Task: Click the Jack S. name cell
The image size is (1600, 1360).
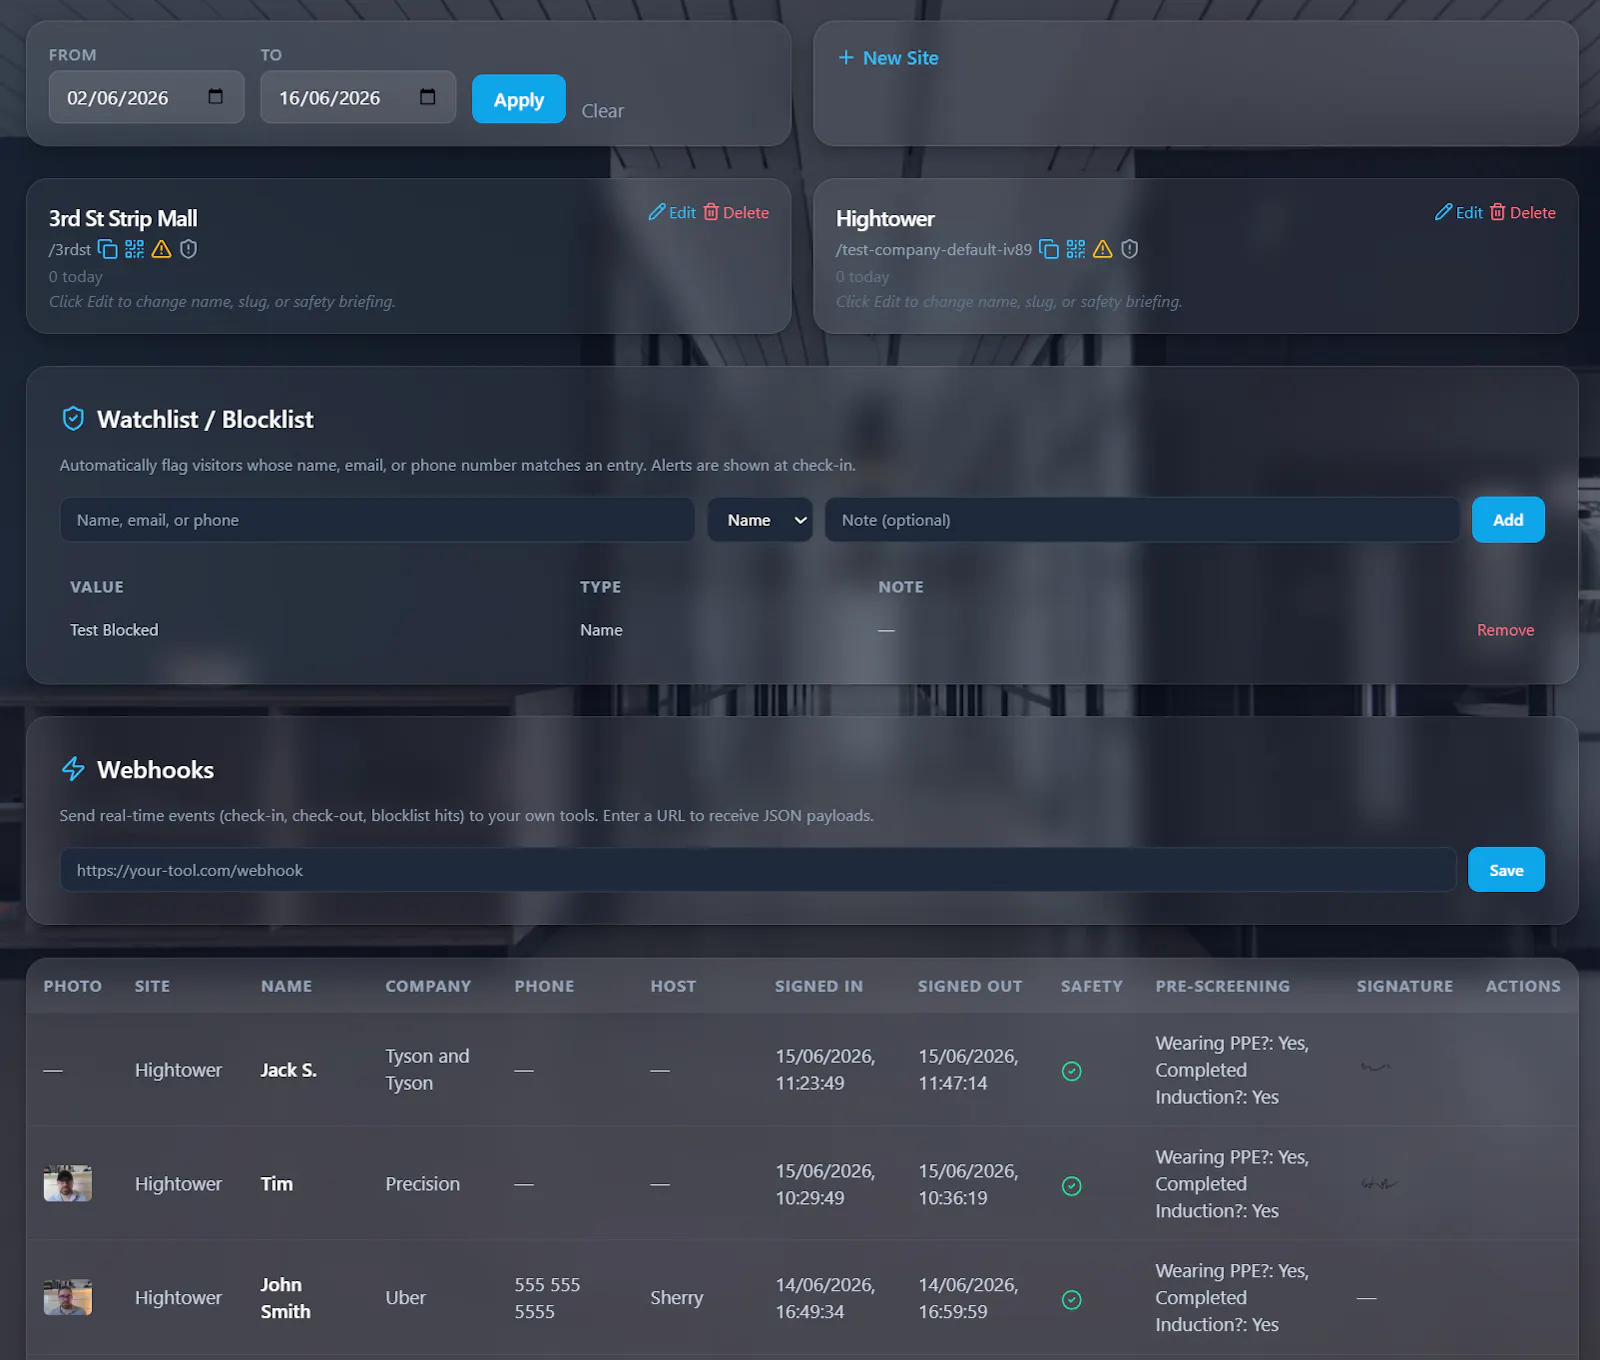Action: [x=289, y=1070]
